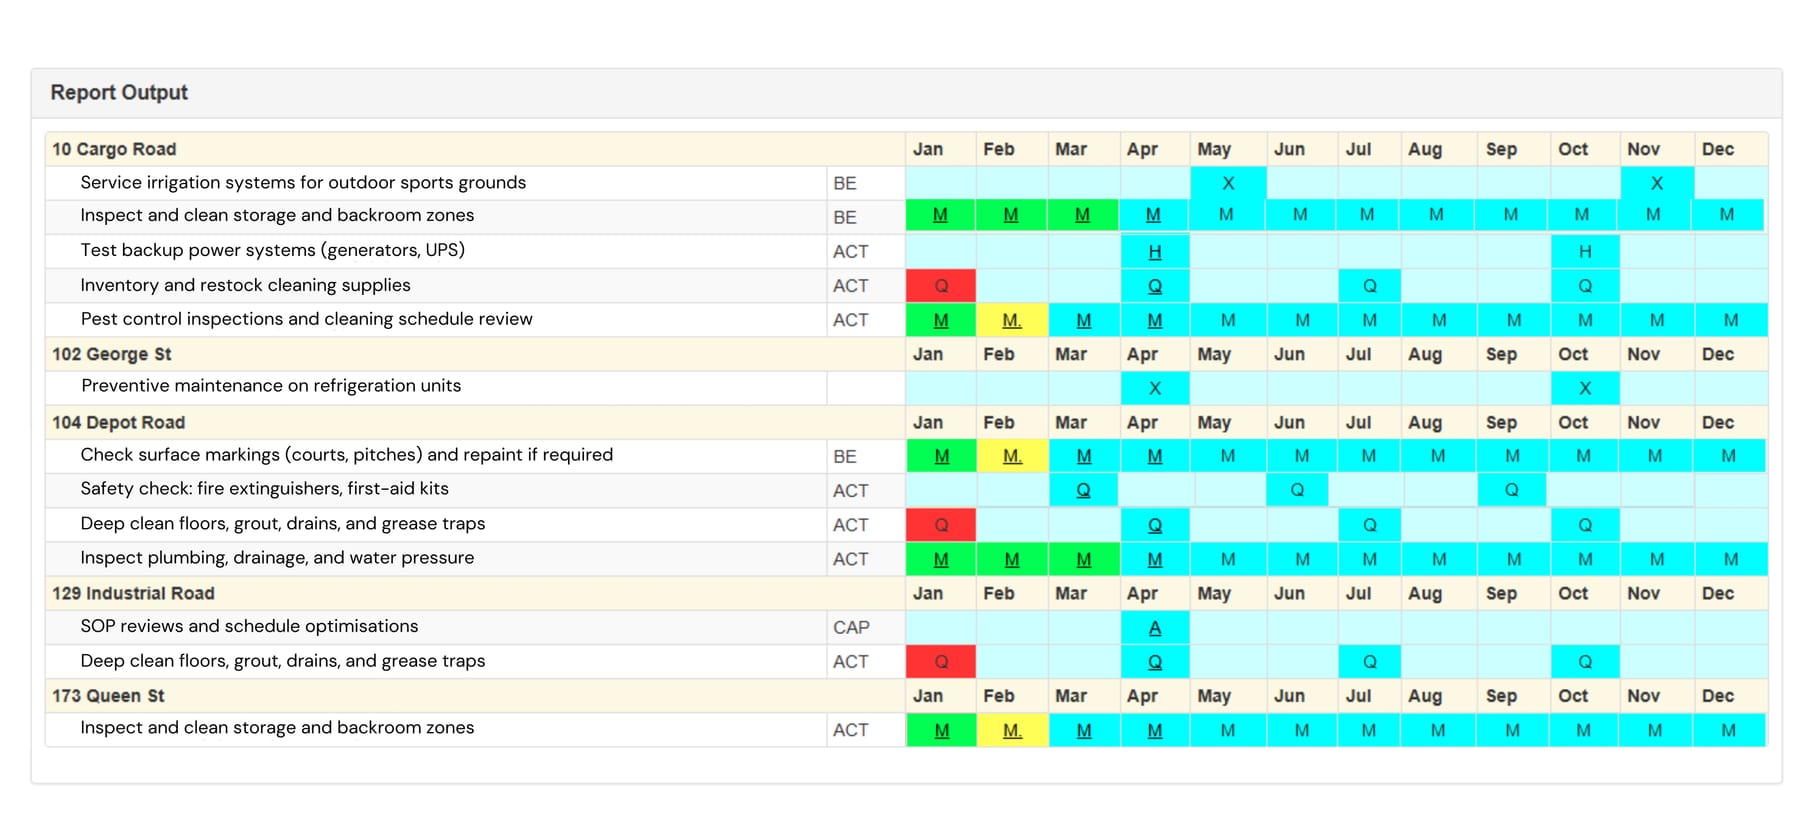The width and height of the screenshot is (1800, 834).
Task: Click May X for Service irrigation systems
Action: pos(1228,184)
